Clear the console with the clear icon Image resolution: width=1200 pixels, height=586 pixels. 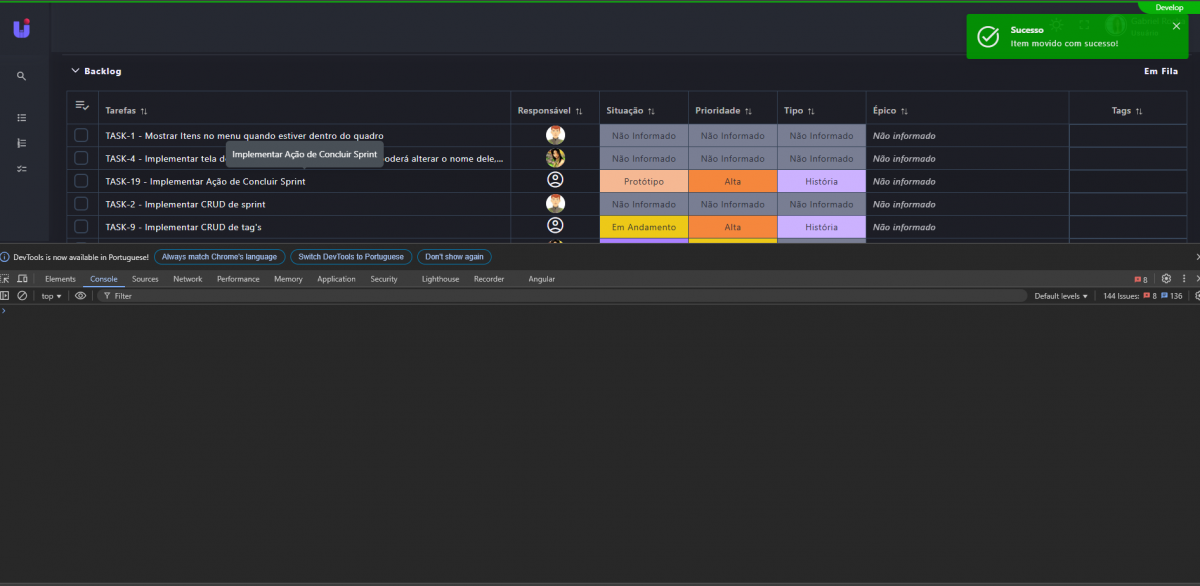coord(22,296)
